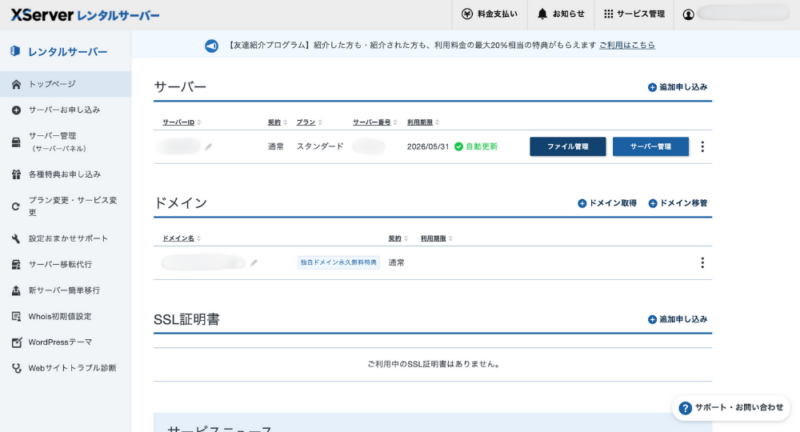Screen dimensions: 800x432
Task: Open the three-dot menu in domain row
Action: [702, 263]
